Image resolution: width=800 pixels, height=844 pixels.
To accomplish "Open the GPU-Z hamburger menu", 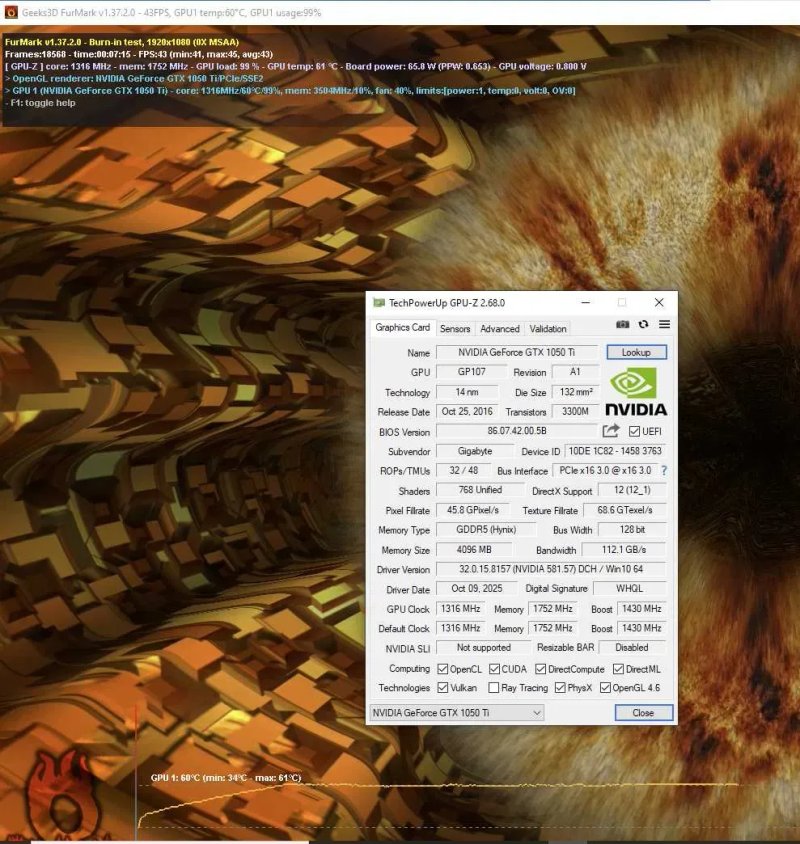I will [664, 324].
